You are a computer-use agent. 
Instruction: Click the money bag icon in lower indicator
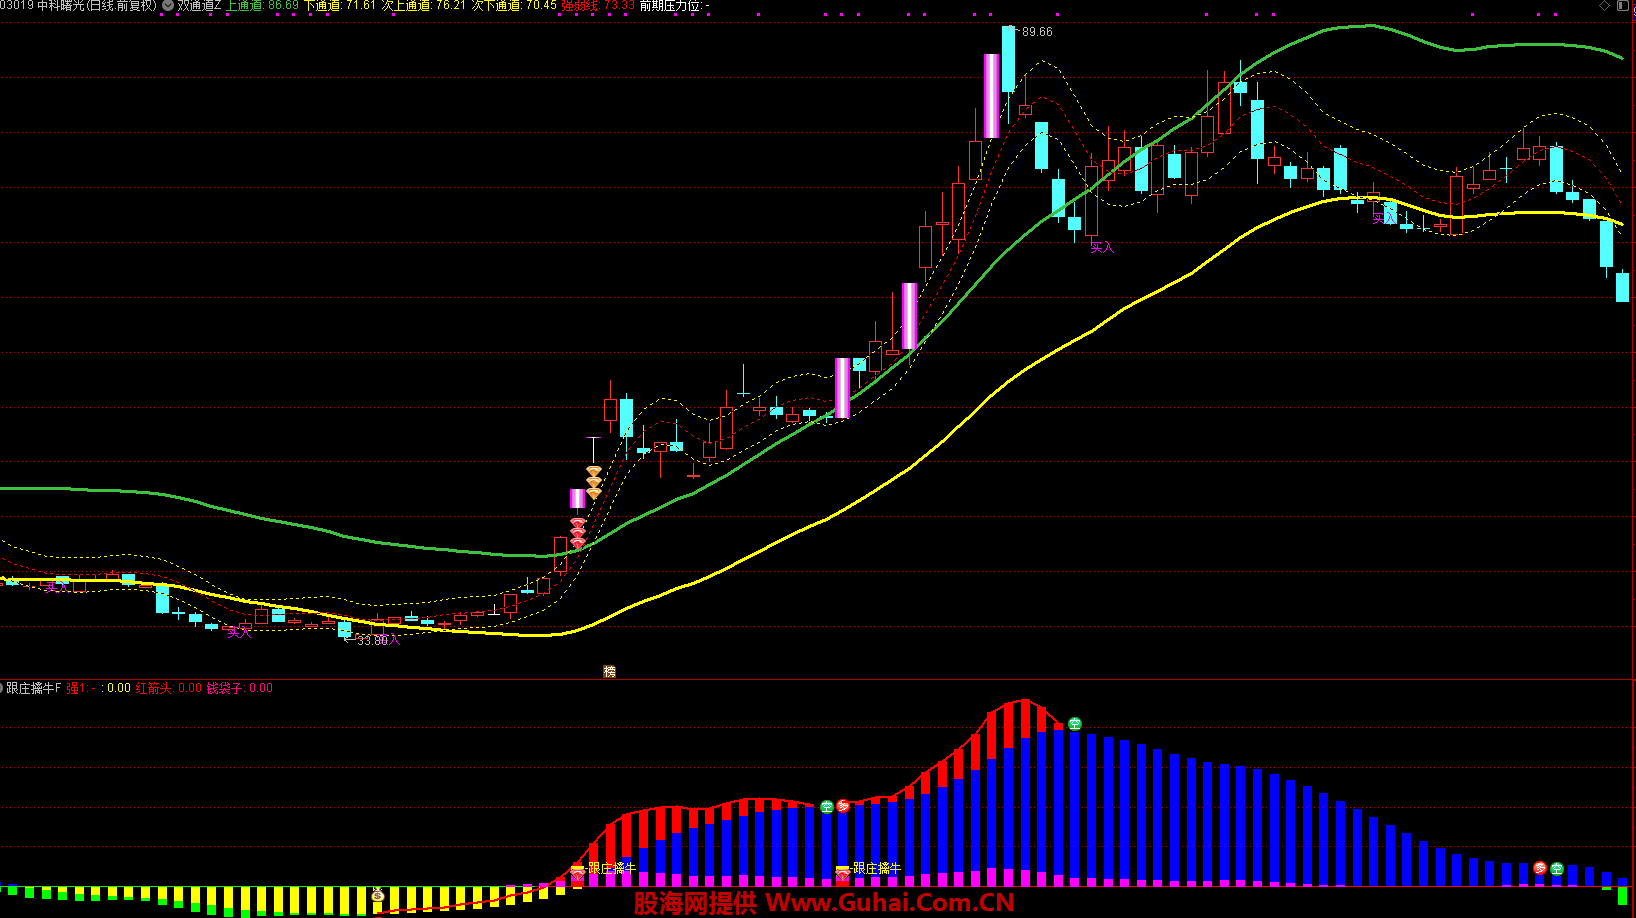(377, 893)
